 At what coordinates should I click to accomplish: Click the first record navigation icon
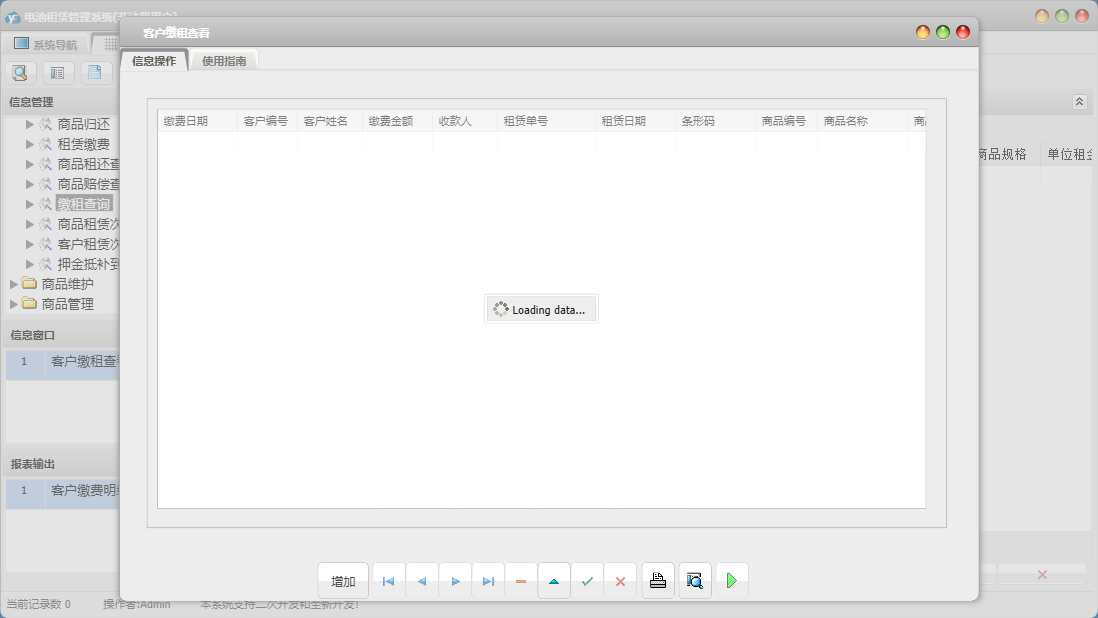pyautogui.click(x=388, y=581)
